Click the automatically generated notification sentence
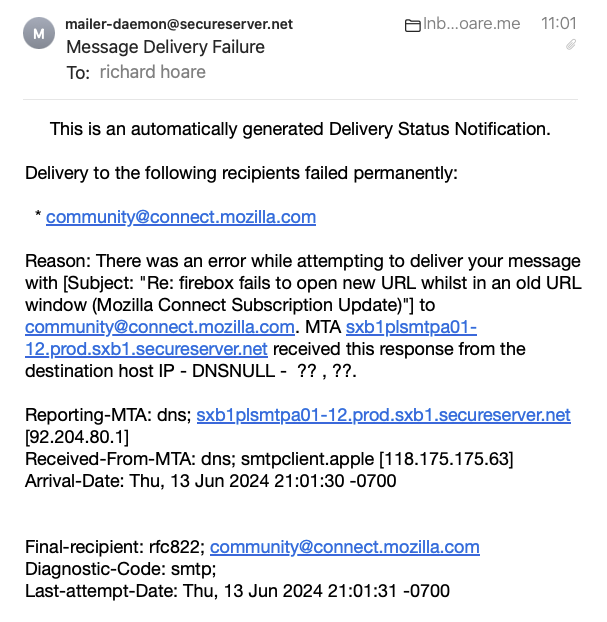This screenshot has width=607, height=622. 300,129
